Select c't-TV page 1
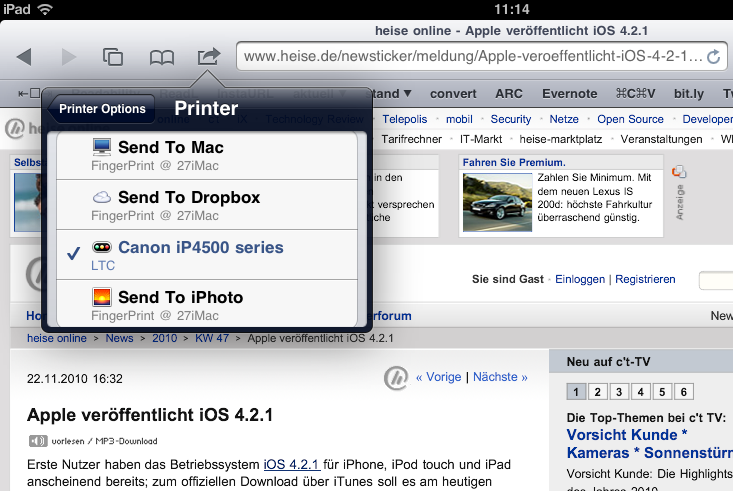The height and width of the screenshot is (491, 733). (576, 392)
